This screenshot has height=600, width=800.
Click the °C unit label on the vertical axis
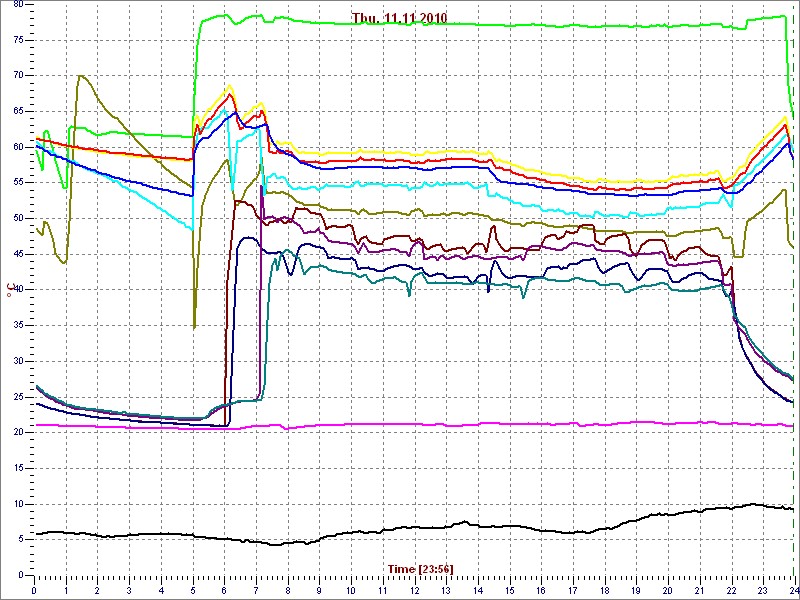coord(9,290)
